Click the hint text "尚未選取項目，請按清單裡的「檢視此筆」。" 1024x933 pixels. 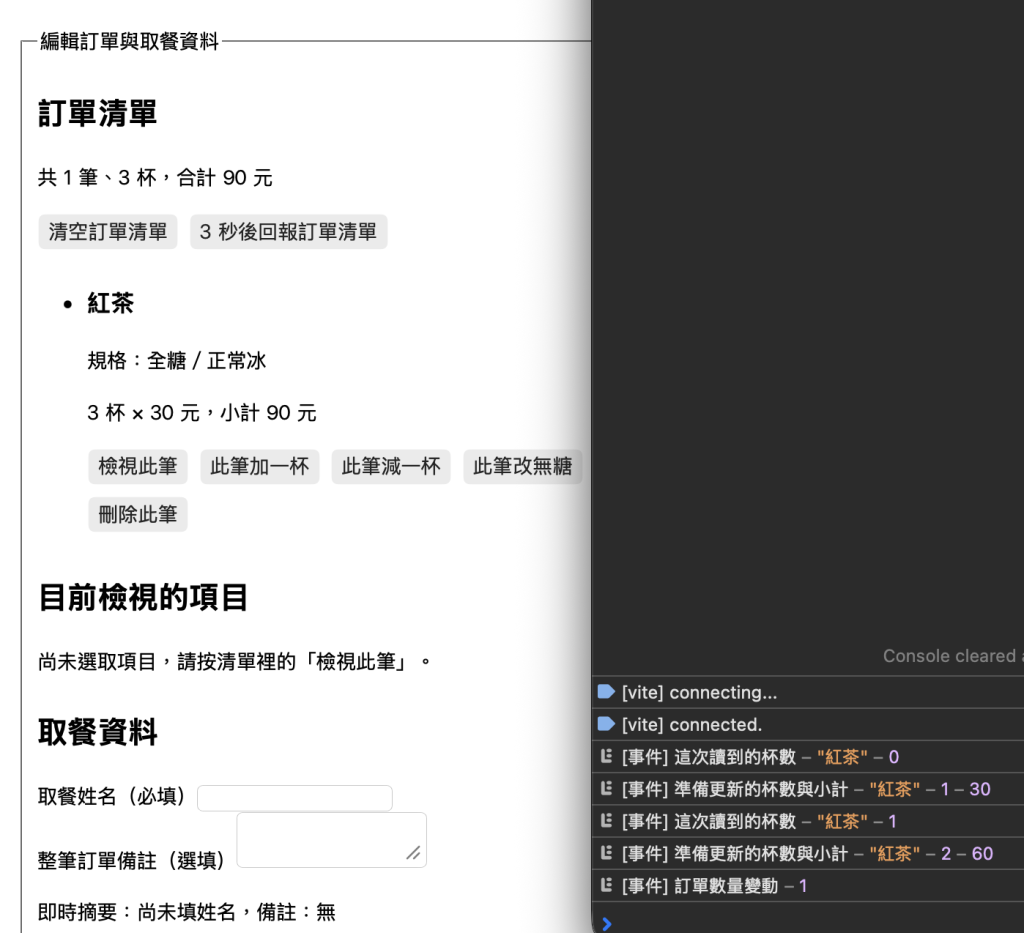coord(234,662)
